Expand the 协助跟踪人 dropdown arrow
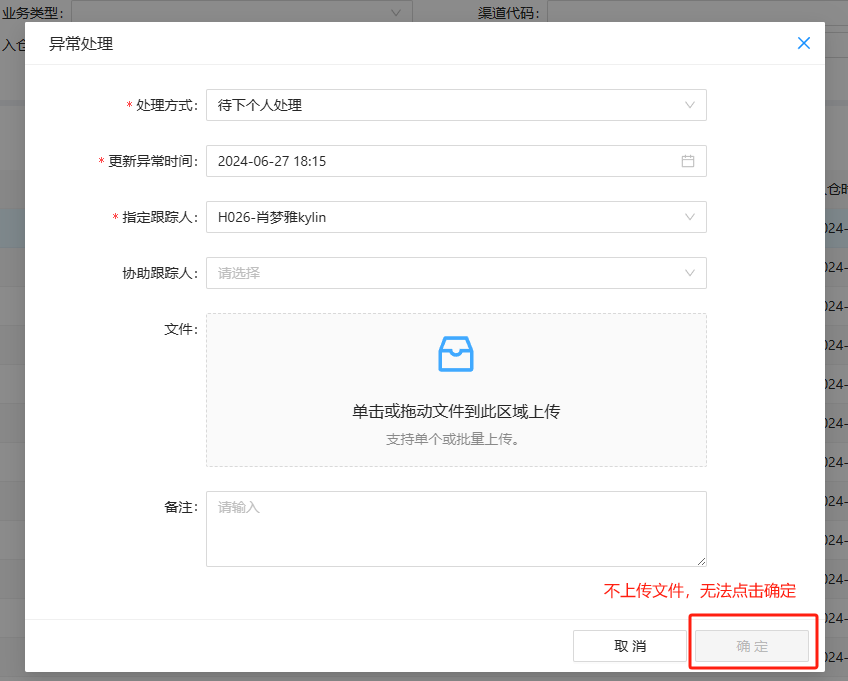This screenshot has width=848, height=681. [x=689, y=273]
